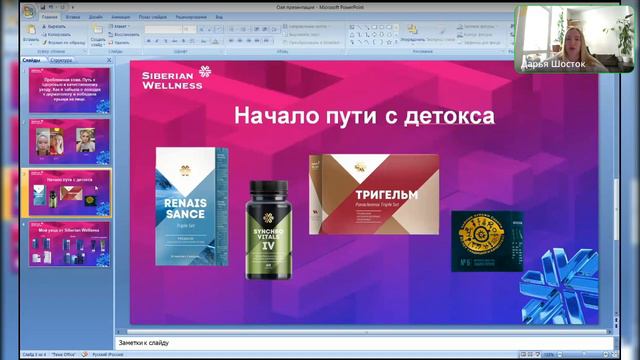Clear all text formatting
The image size is (640, 360).
click(x=219, y=29)
